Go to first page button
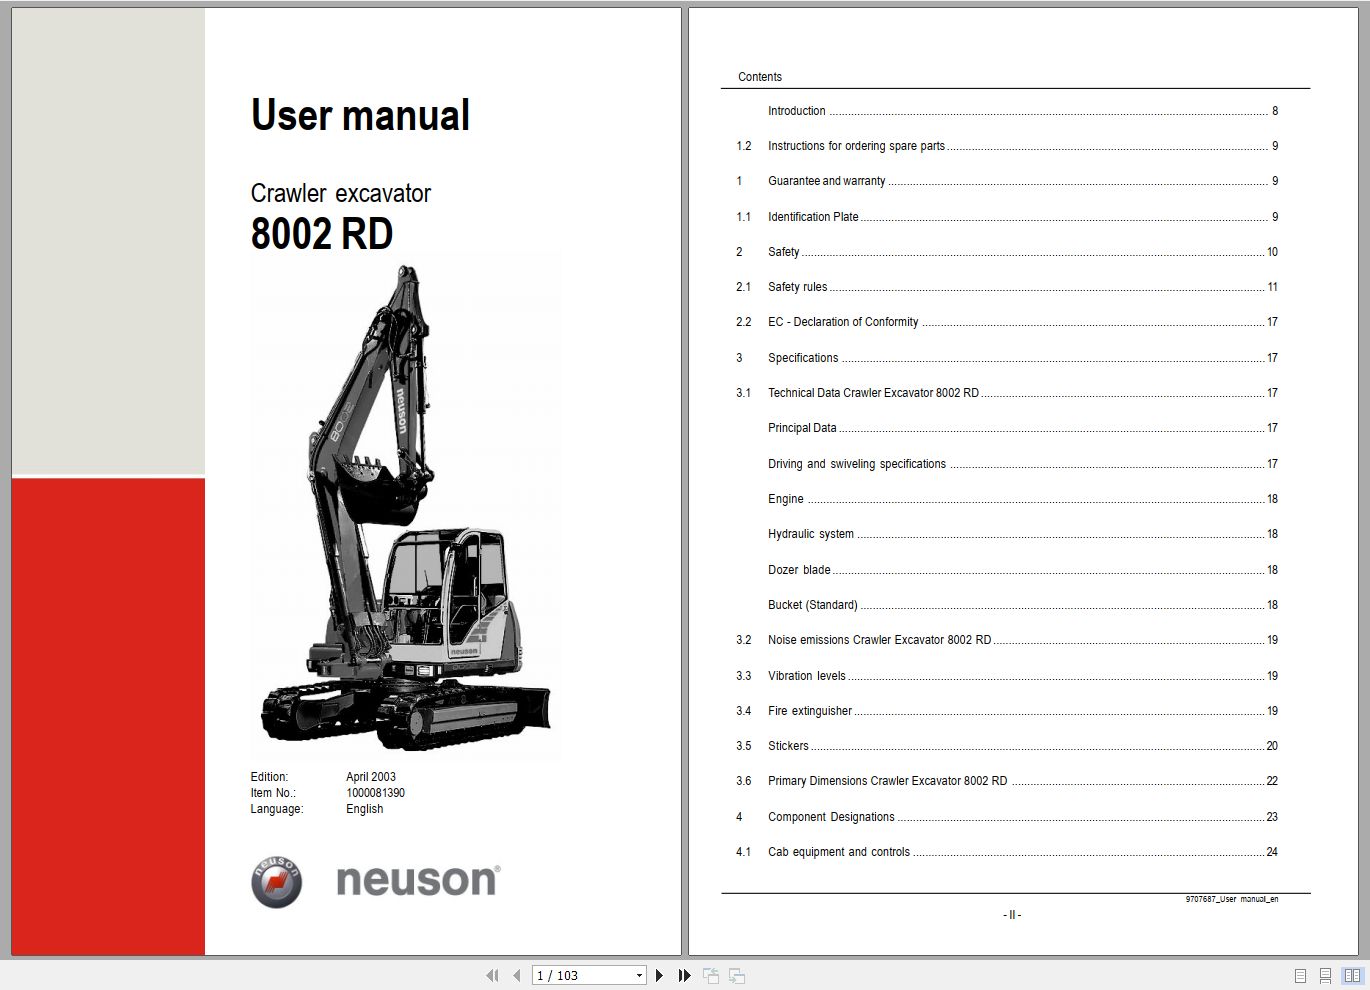Image resolution: width=1370 pixels, height=990 pixels. [492, 976]
